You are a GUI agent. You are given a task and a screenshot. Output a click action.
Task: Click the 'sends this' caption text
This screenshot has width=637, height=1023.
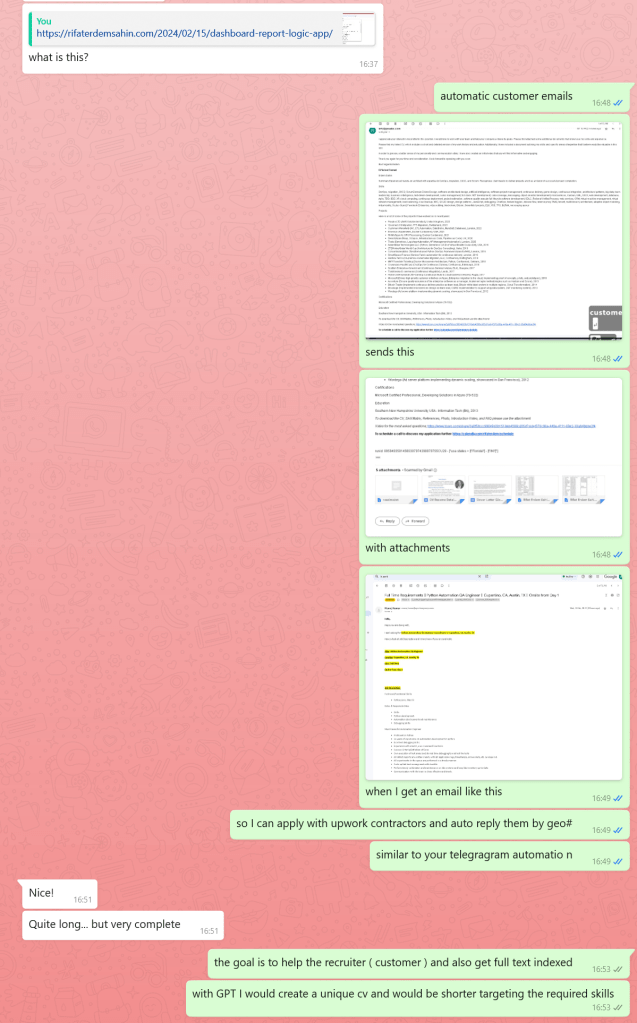pyautogui.click(x=390, y=352)
